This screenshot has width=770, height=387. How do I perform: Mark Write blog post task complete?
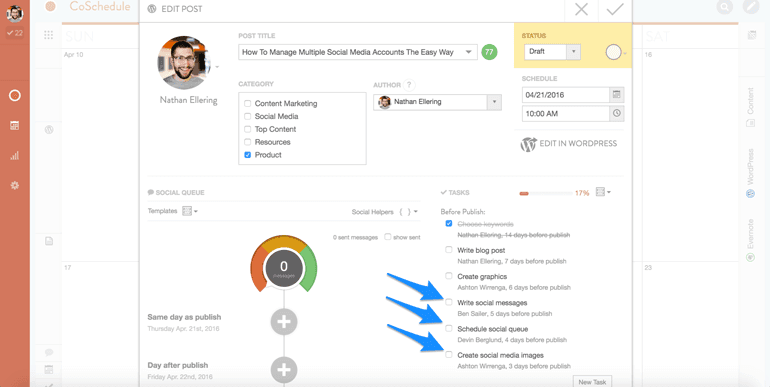[x=448, y=249]
